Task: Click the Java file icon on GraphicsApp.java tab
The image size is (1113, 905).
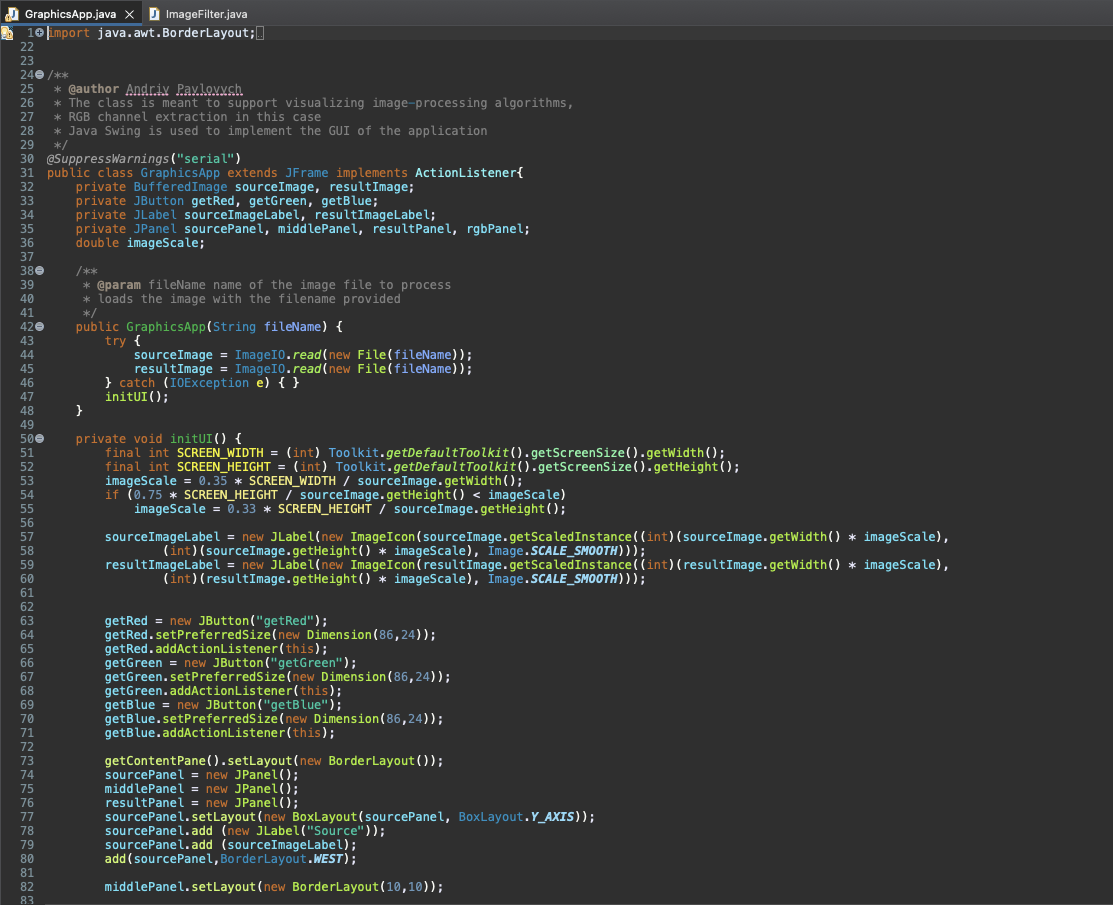Action: (x=13, y=14)
